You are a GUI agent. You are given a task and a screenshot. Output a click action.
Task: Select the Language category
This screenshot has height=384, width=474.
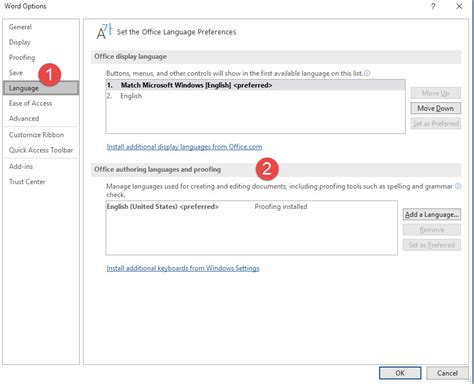tap(41, 88)
